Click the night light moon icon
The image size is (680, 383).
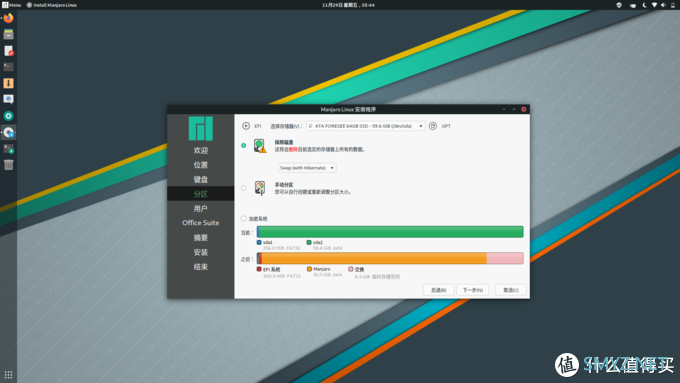point(644,5)
